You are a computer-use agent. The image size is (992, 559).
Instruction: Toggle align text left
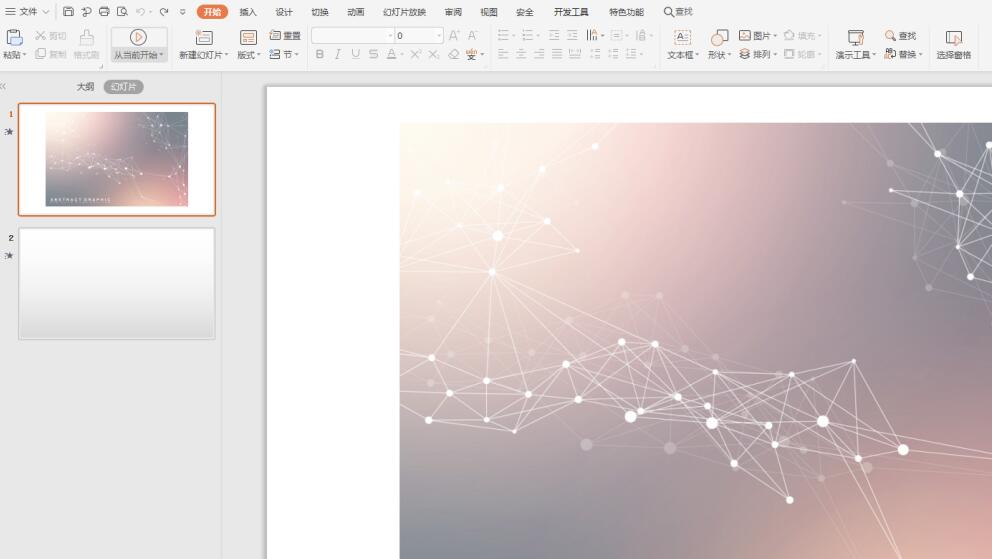click(x=503, y=54)
